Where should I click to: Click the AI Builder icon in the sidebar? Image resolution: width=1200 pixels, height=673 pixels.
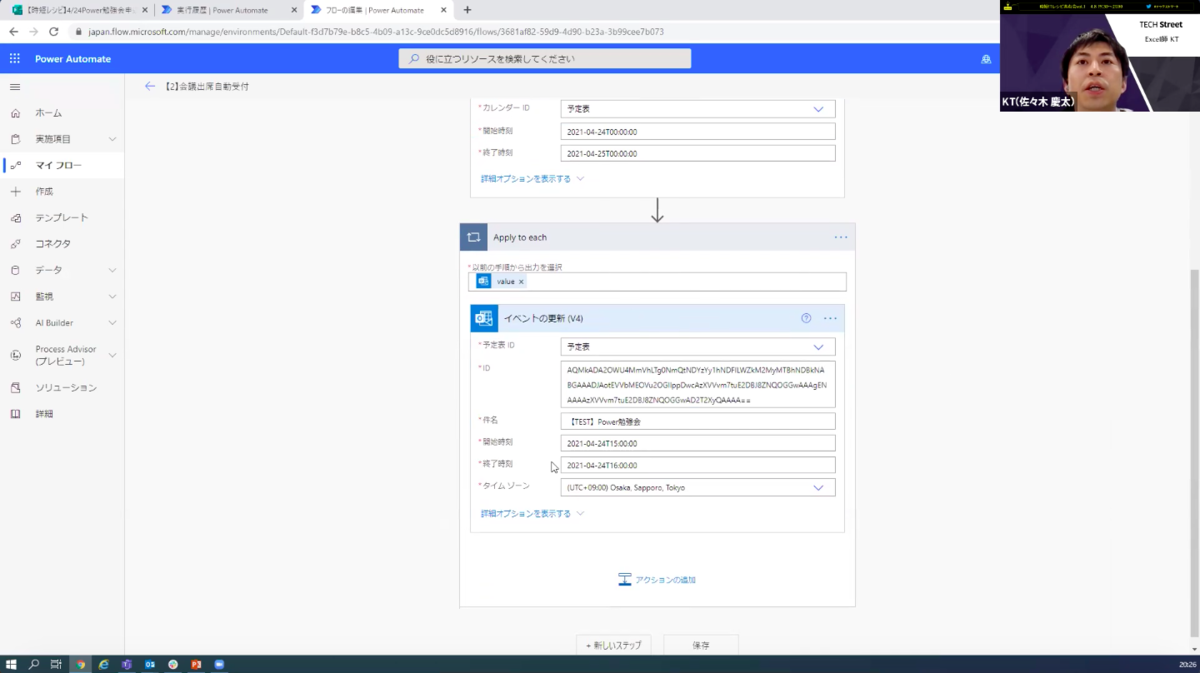15,323
